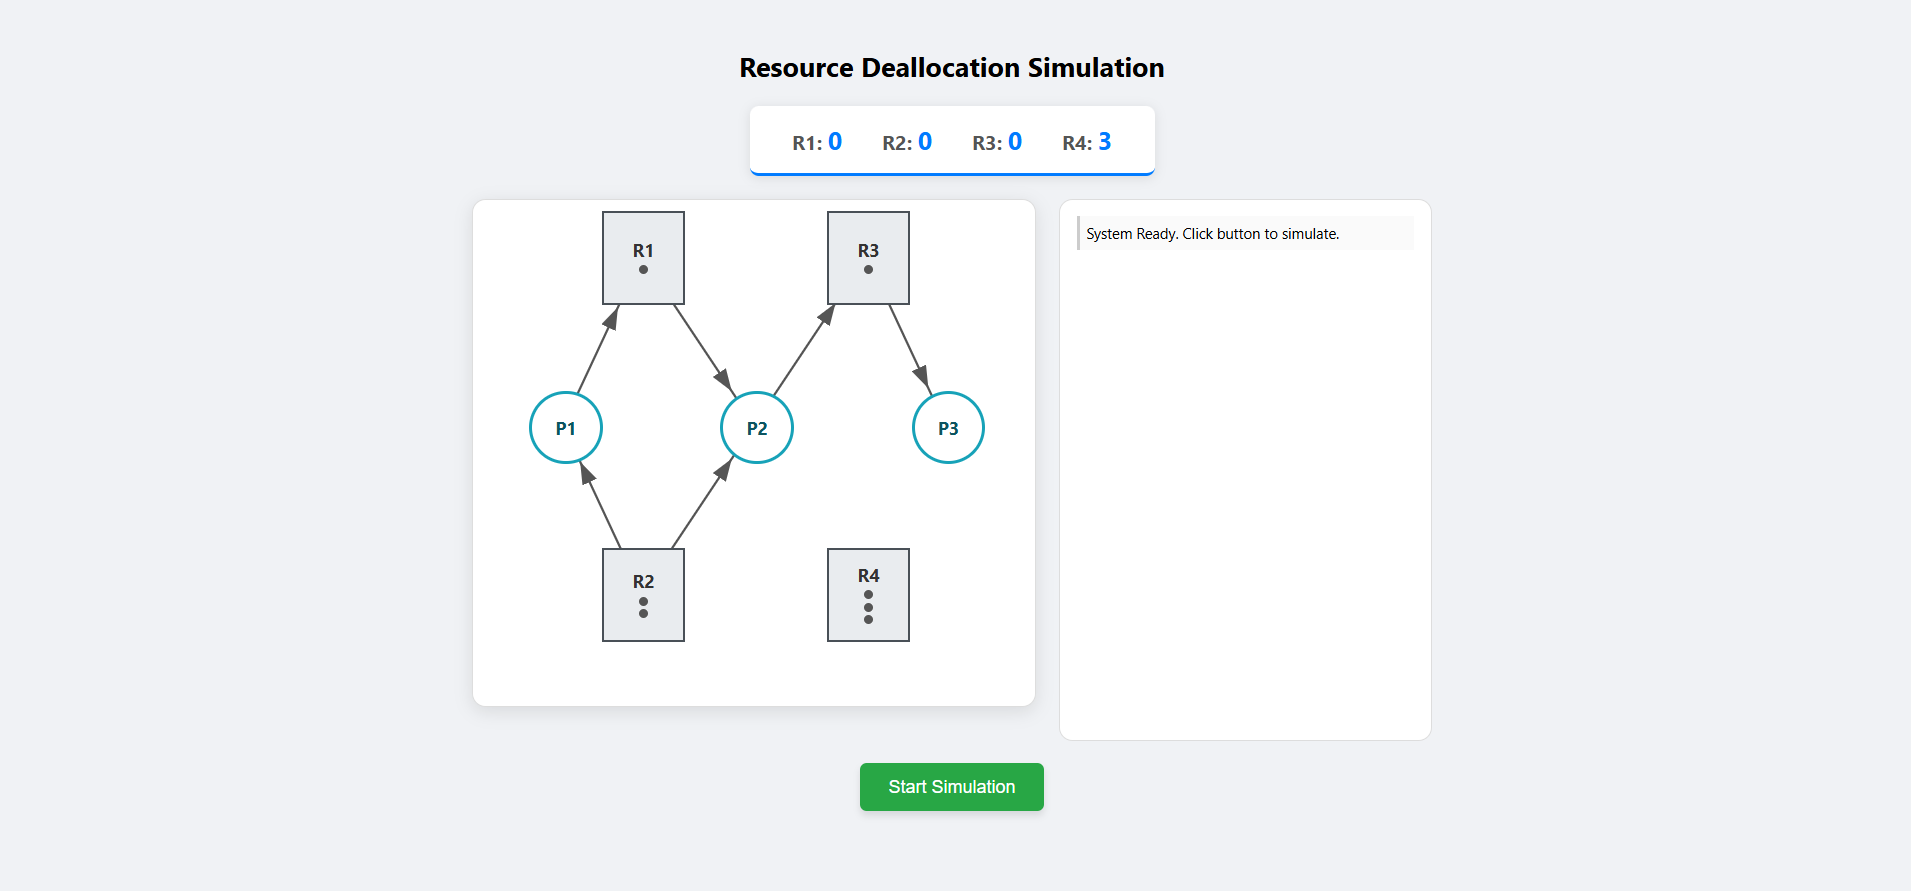This screenshot has height=891, width=1911.
Task: Click the R4 resource box
Action: point(868,595)
